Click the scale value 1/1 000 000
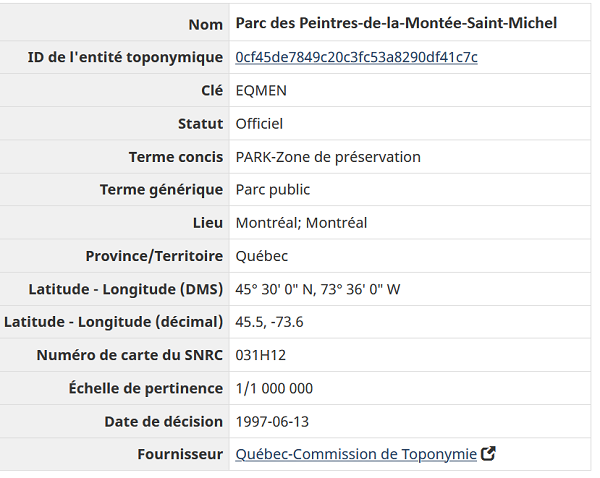Viewport: 600px width, 478px height. pos(274,388)
